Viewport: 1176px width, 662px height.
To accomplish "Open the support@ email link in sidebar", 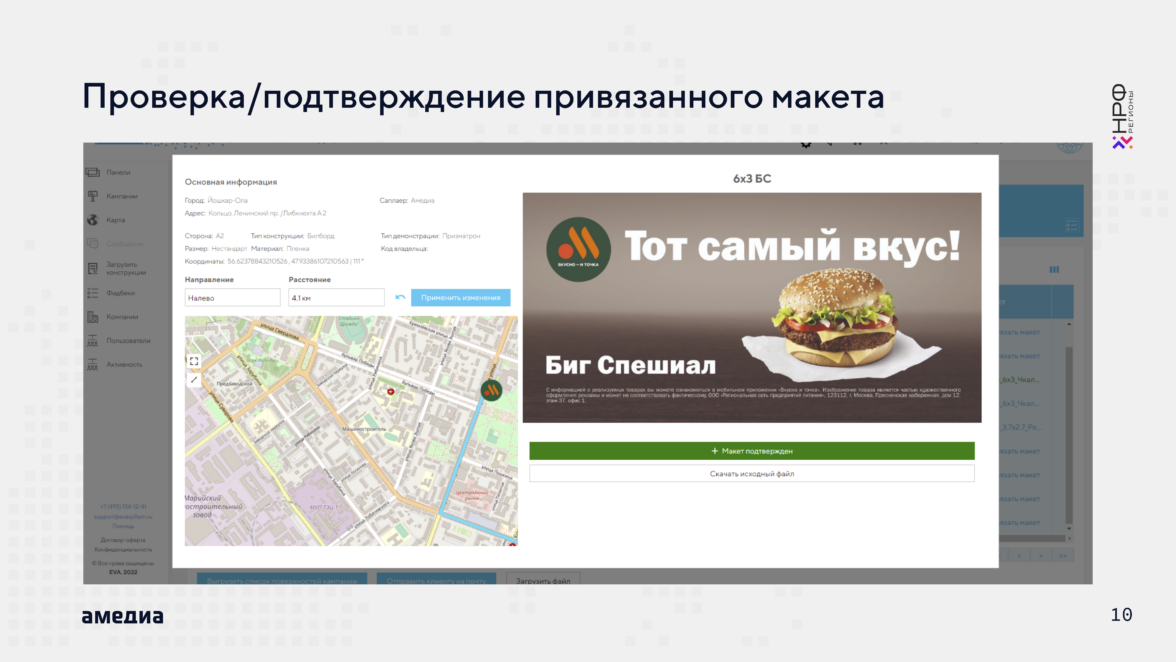I will (123, 517).
